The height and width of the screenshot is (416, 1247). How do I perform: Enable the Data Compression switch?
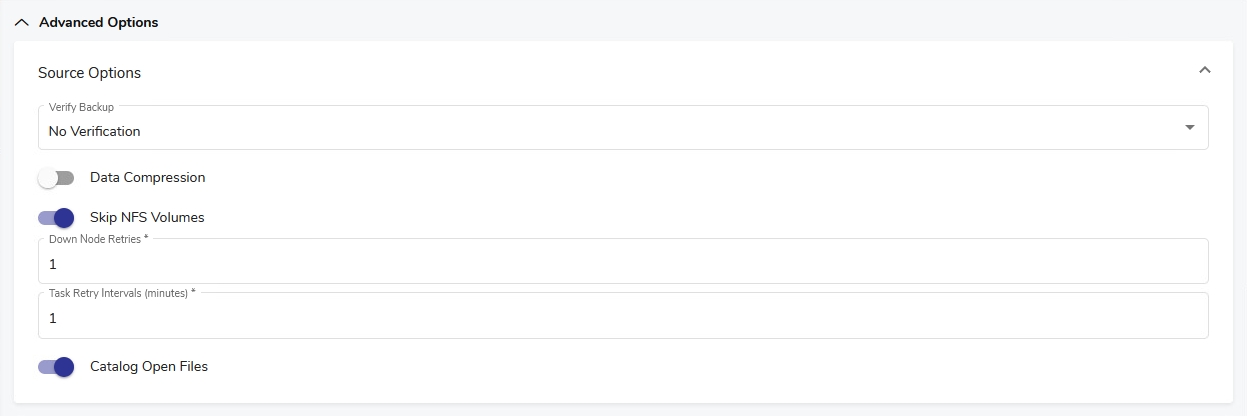[56, 178]
